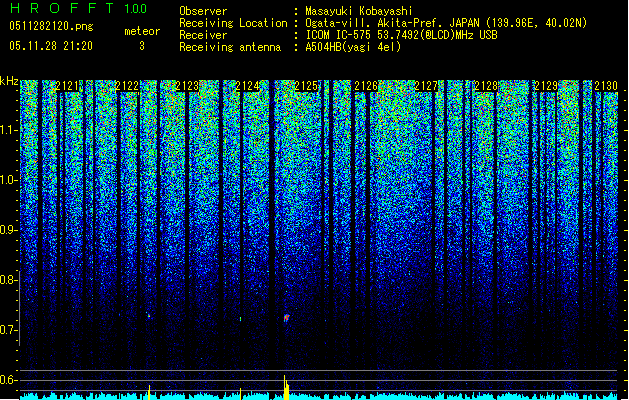Click the 2122 time marker

(127, 86)
